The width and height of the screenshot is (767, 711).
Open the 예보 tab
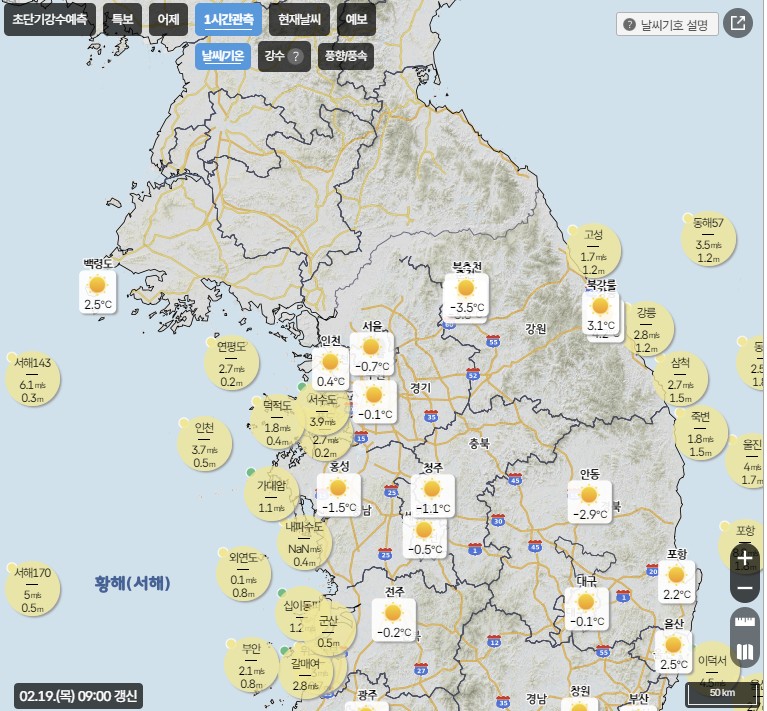[357, 20]
